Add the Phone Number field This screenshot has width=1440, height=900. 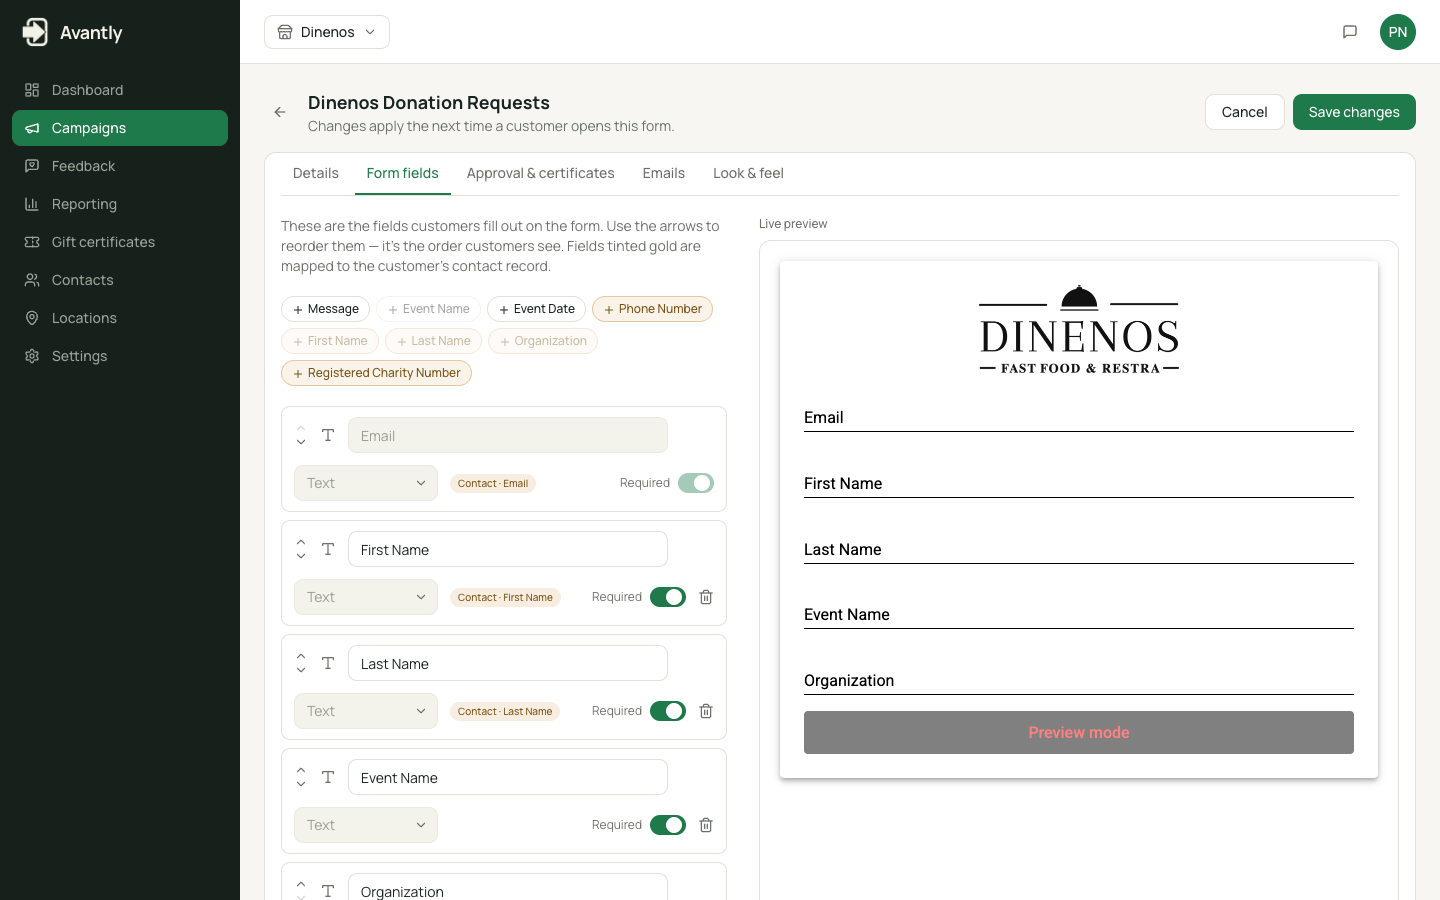pyautogui.click(x=652, y=309)
